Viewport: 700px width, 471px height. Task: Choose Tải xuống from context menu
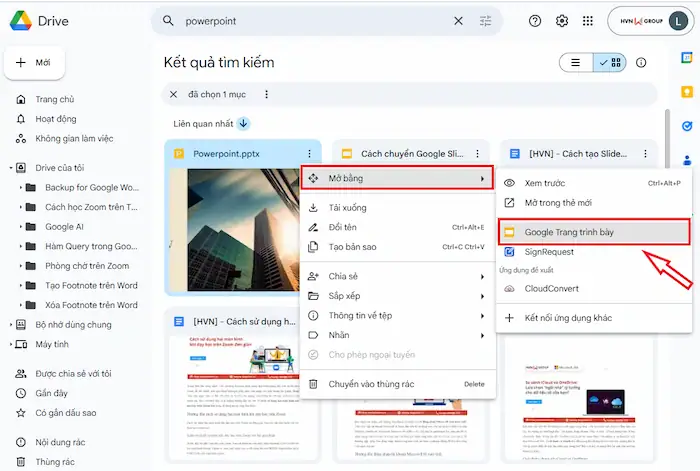click(347, 208)
